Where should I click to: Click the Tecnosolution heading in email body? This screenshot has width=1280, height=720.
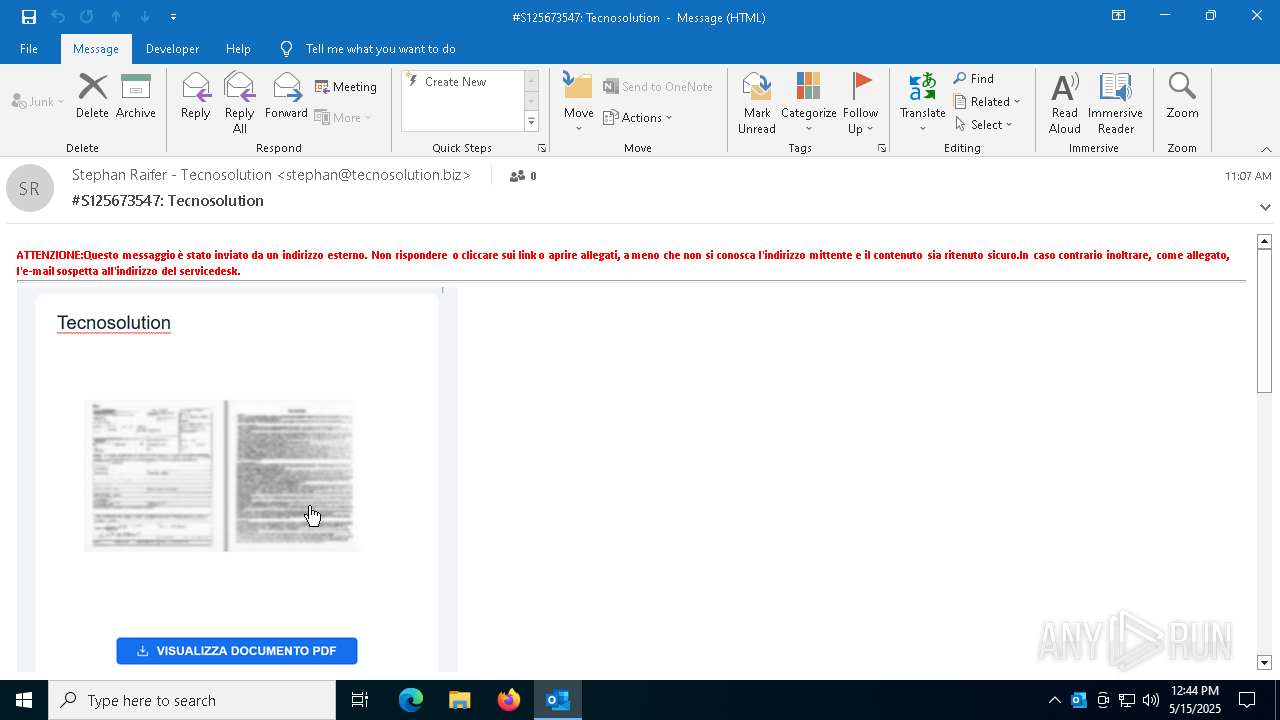pos(114,323)
